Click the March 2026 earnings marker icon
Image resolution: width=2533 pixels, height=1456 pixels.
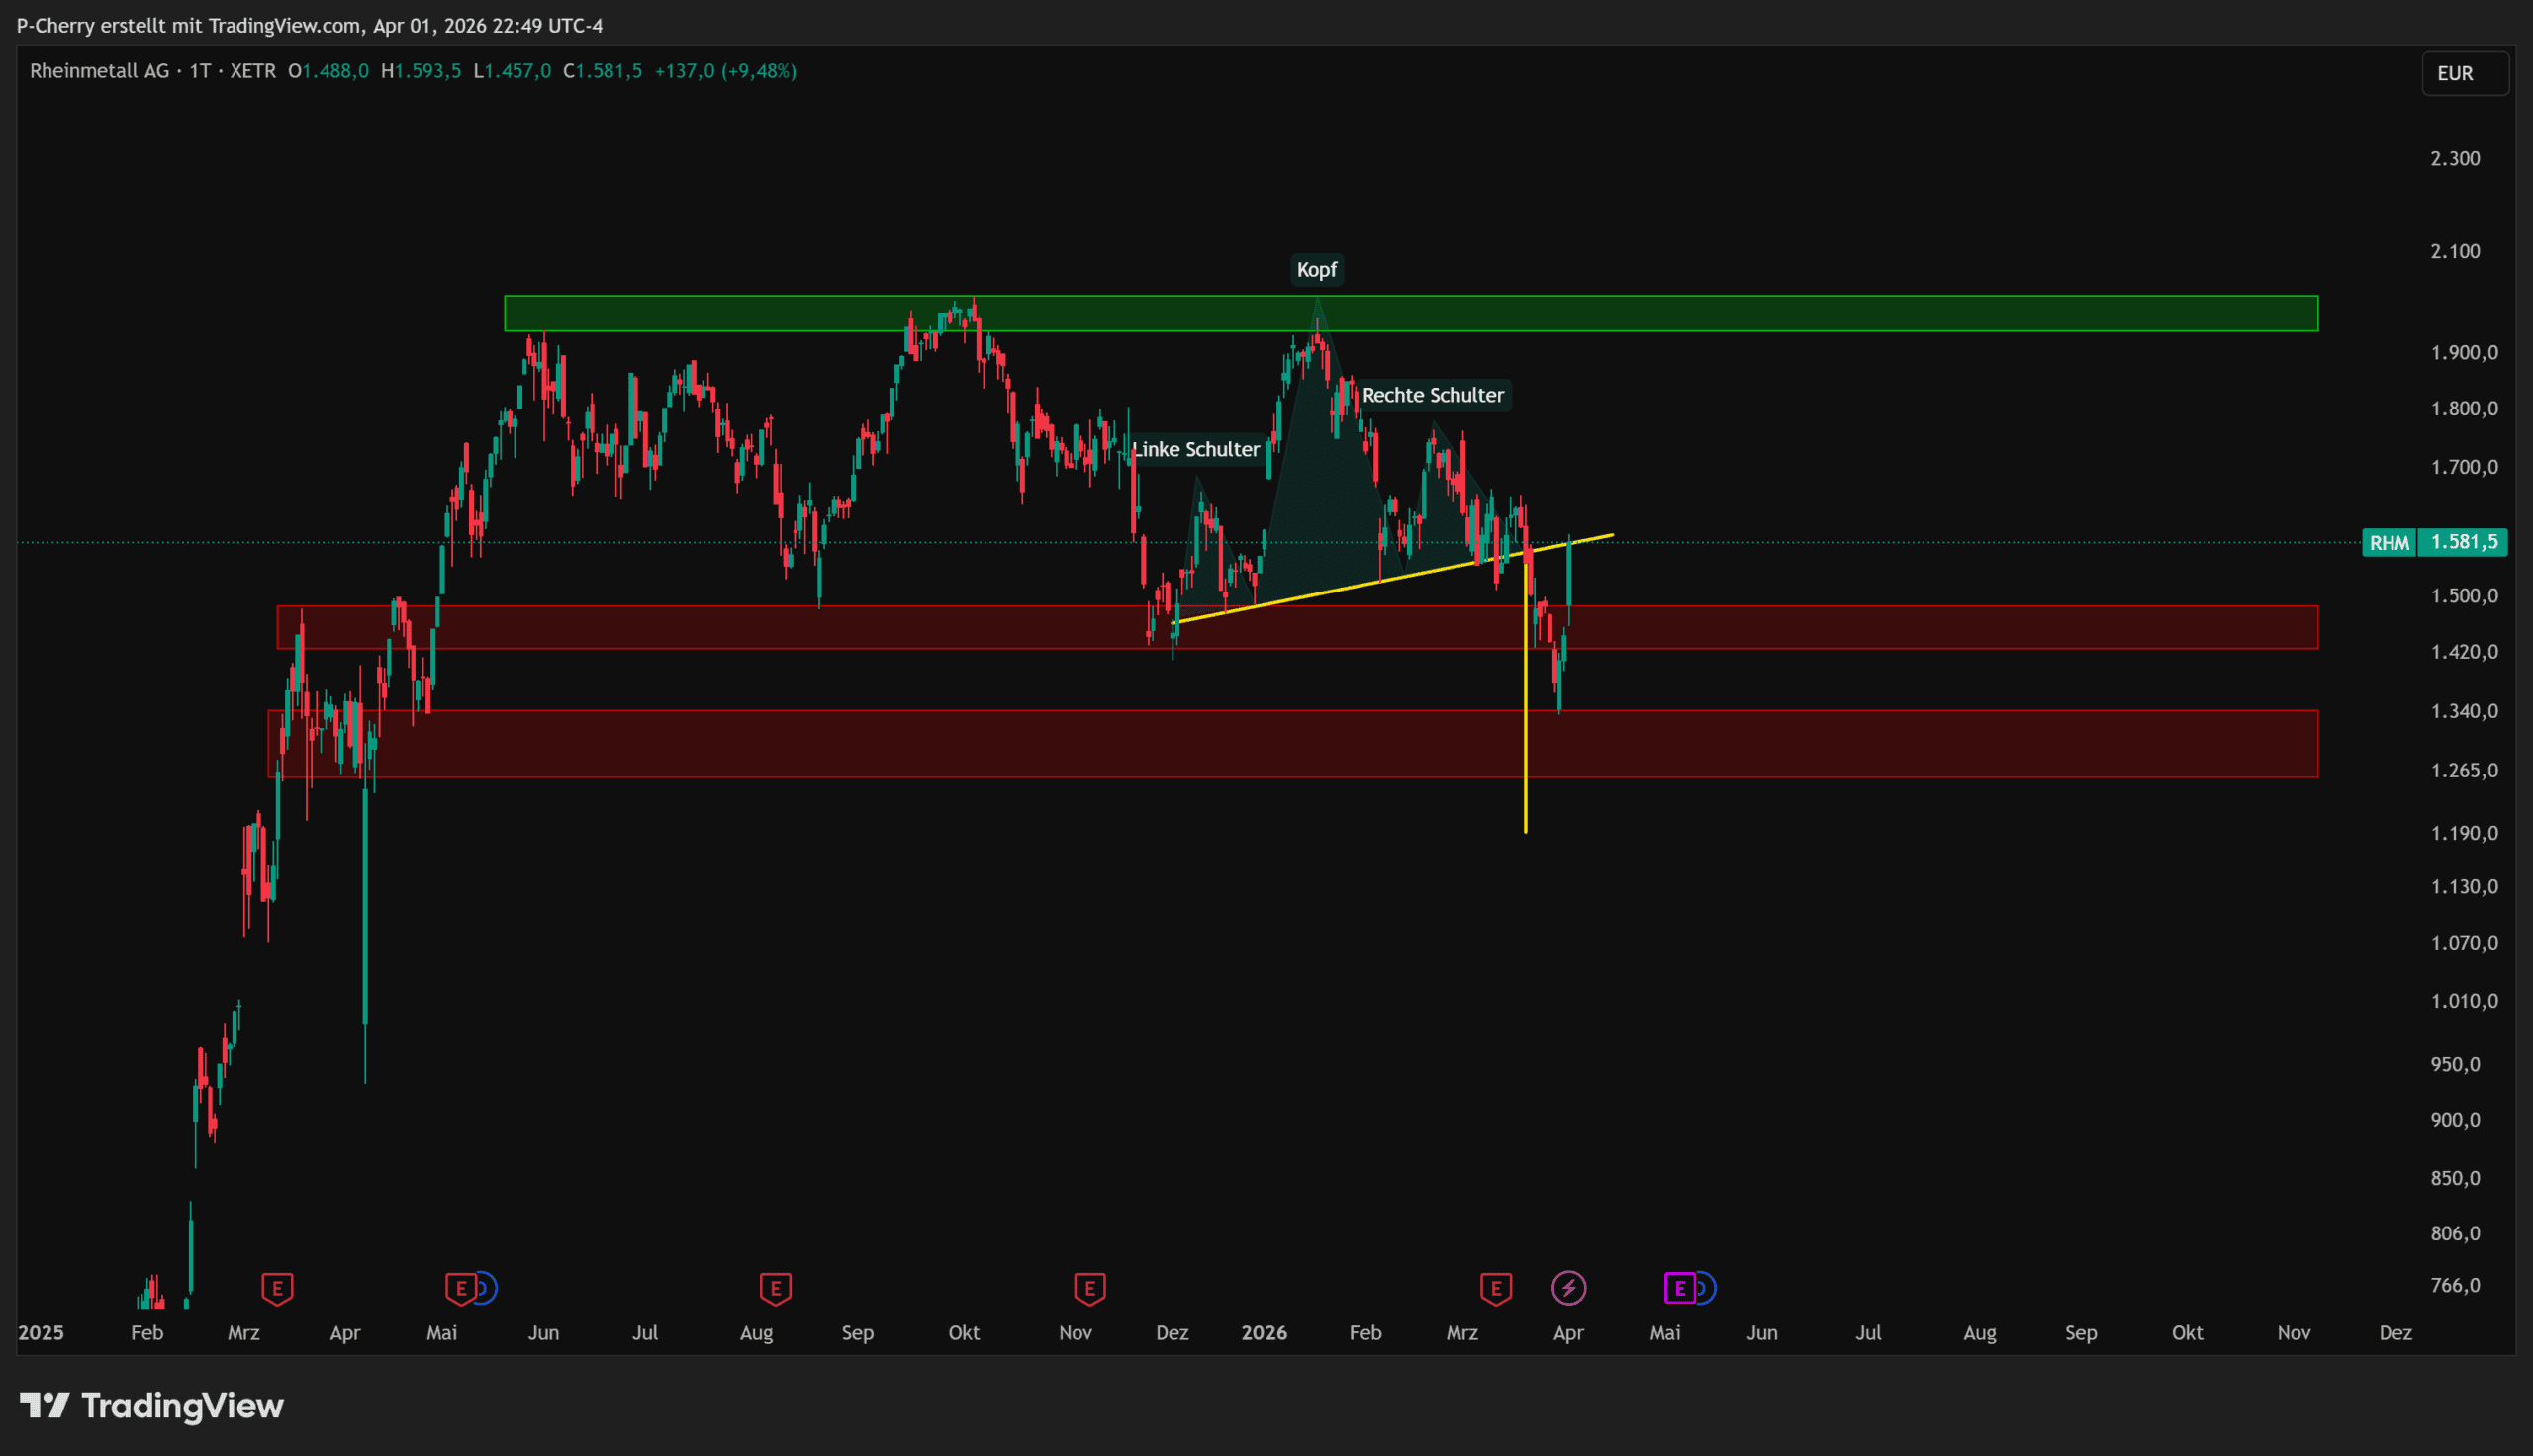coord(1495,1288)
